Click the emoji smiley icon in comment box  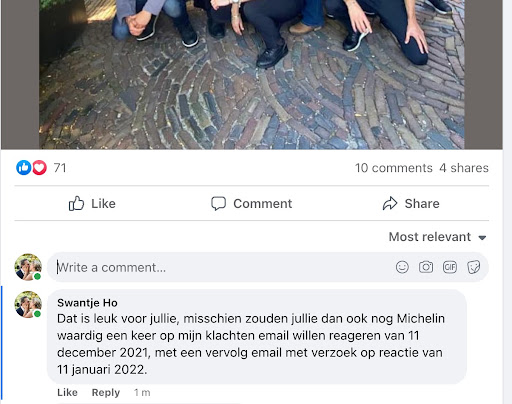point(402,267)
